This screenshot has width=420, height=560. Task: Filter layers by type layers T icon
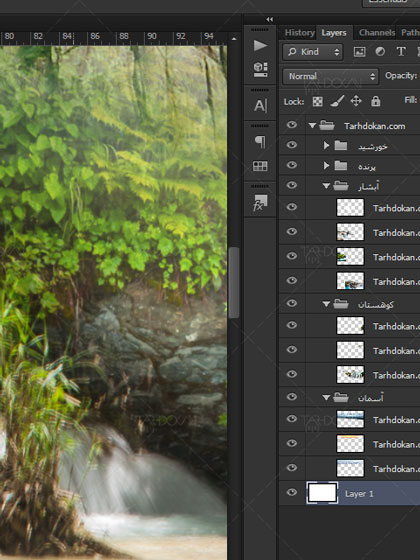click(401, 52)
